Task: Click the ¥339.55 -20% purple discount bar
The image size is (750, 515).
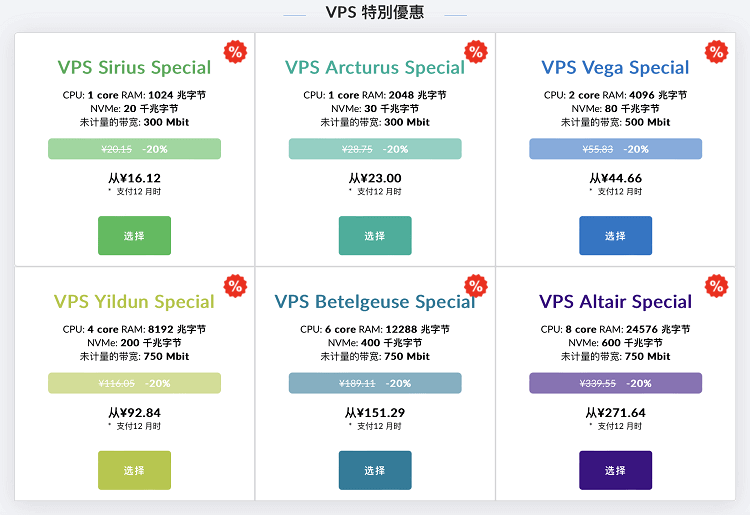Action: [x=616, y=383]
